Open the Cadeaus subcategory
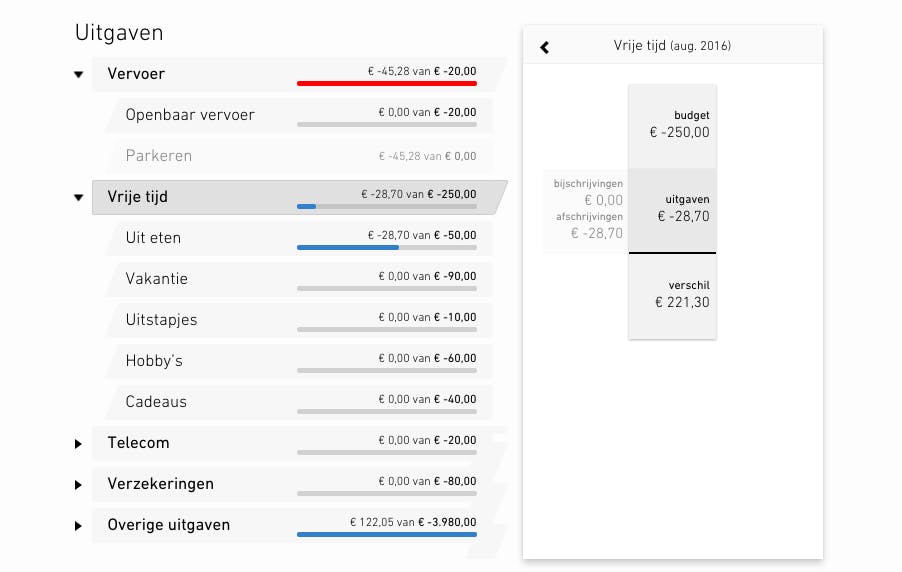 [x=156, y=402]
